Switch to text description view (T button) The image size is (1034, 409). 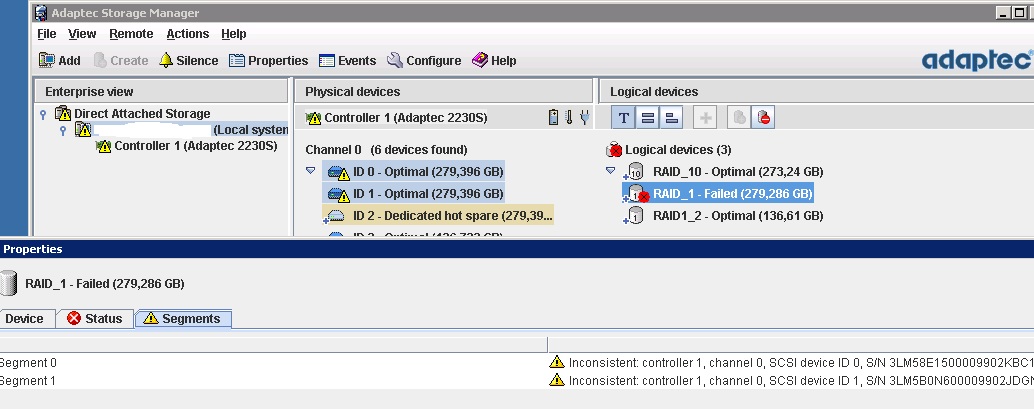coord(623,118)
